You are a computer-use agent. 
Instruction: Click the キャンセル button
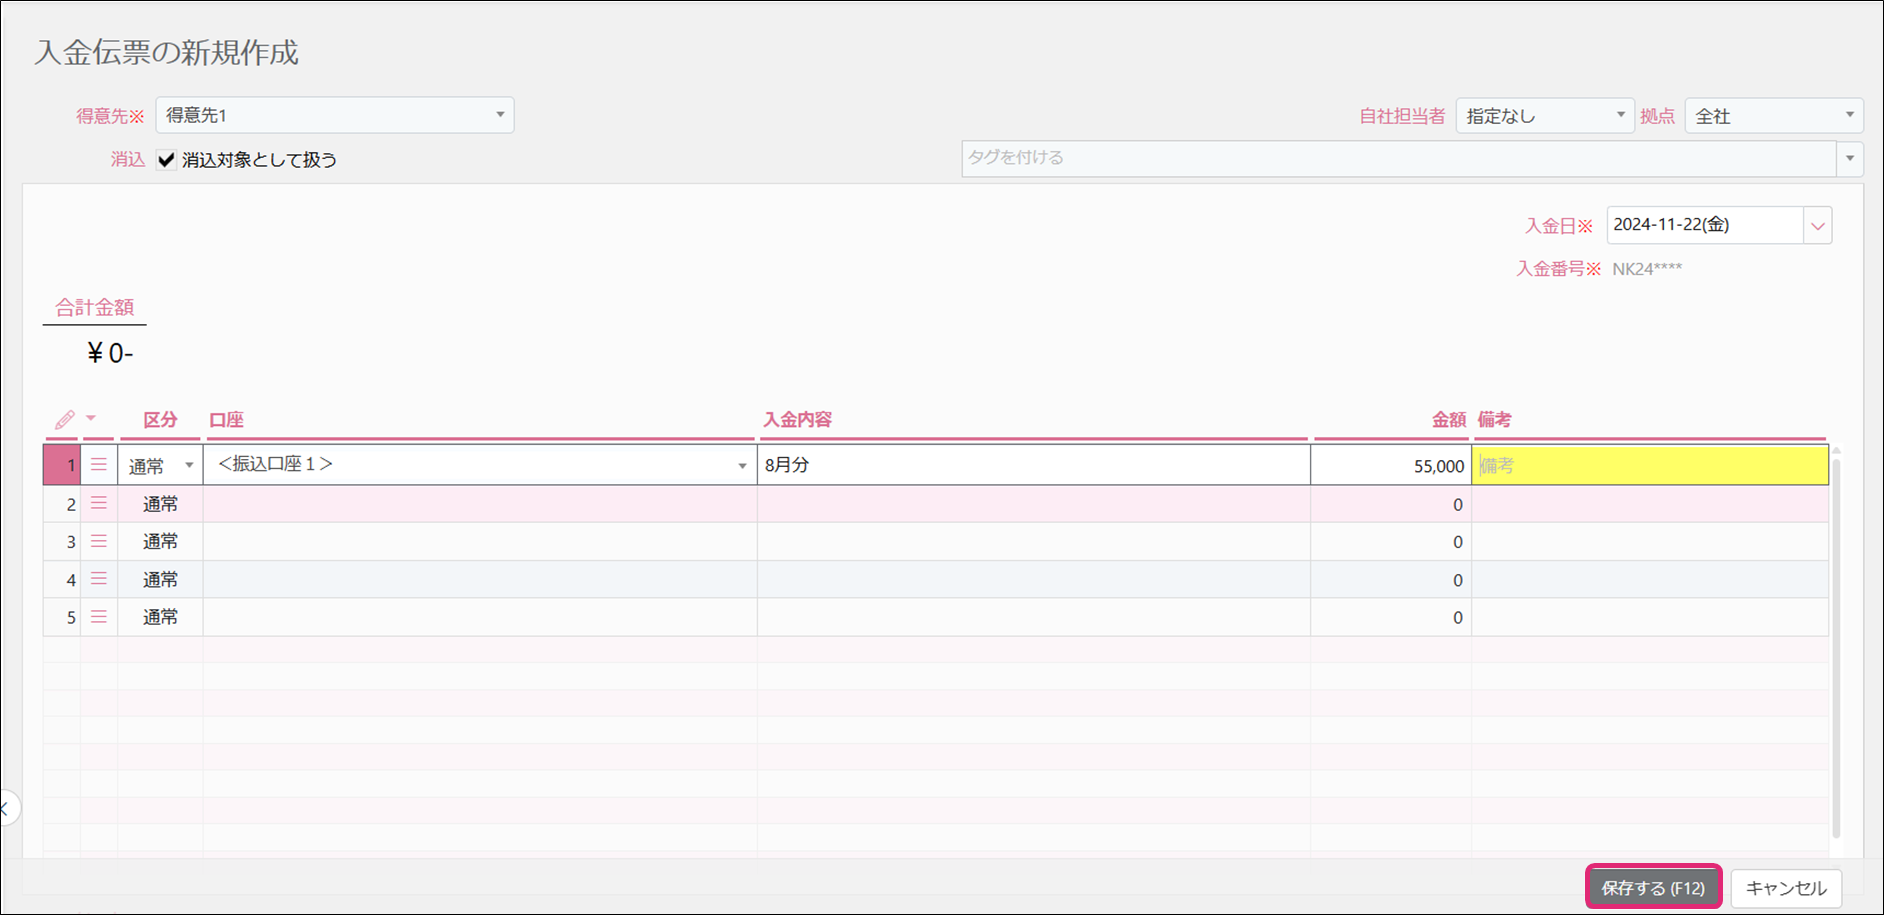[x=1785, y=887]
